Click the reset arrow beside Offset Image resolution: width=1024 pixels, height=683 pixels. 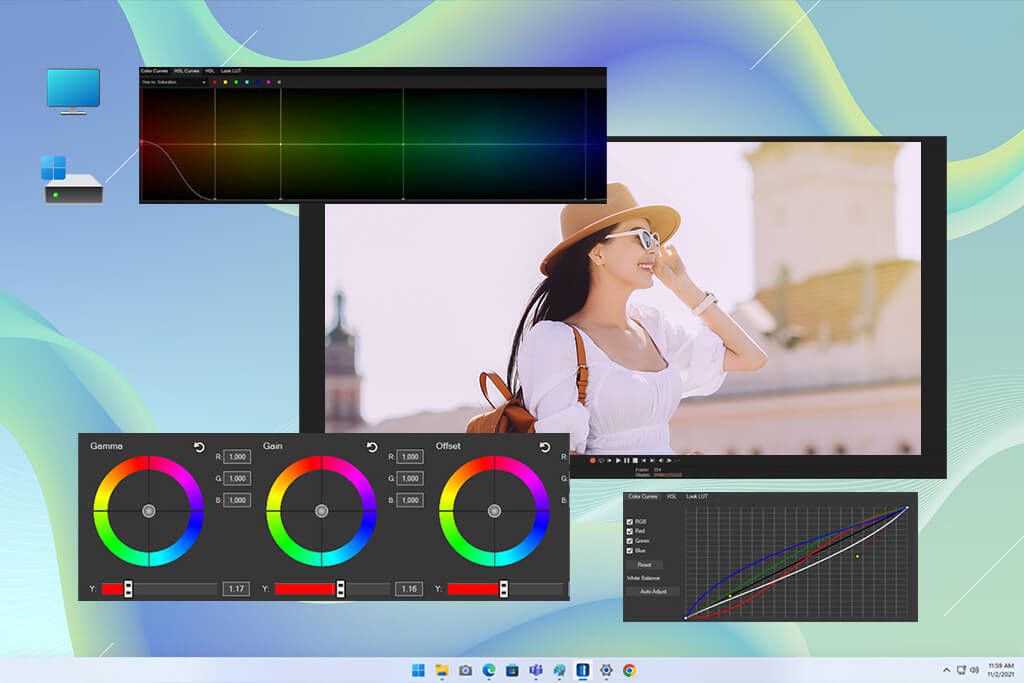[x=546, y=449]
